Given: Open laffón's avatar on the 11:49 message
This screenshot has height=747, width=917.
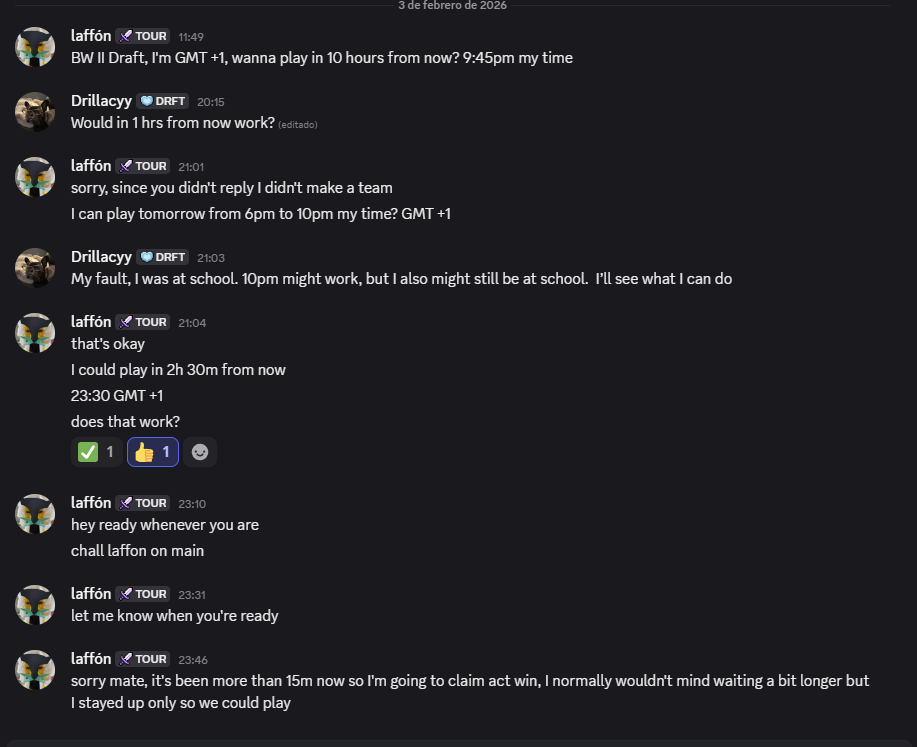Looking at the screenshot, I should click(35, 47).
